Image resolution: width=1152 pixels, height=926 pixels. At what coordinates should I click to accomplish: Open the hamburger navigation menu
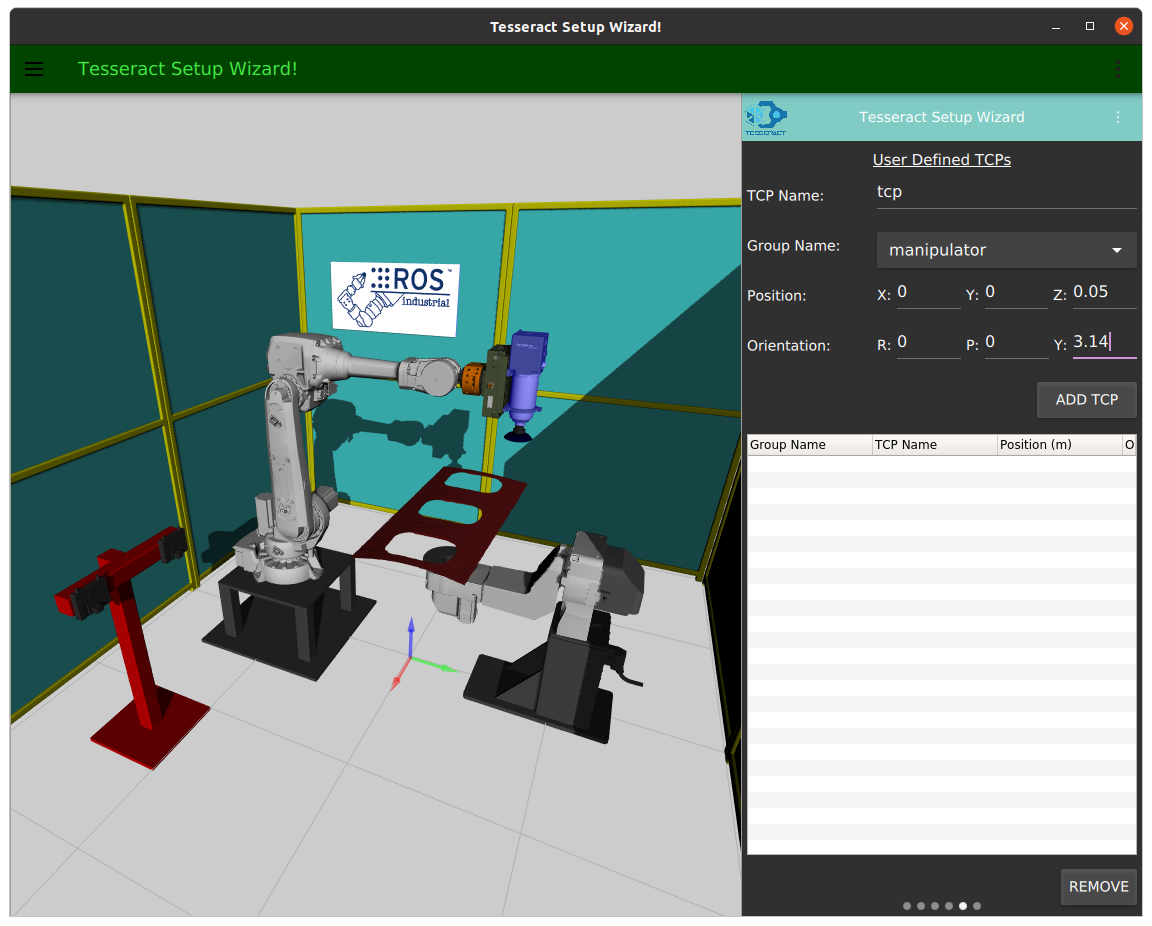34,69
